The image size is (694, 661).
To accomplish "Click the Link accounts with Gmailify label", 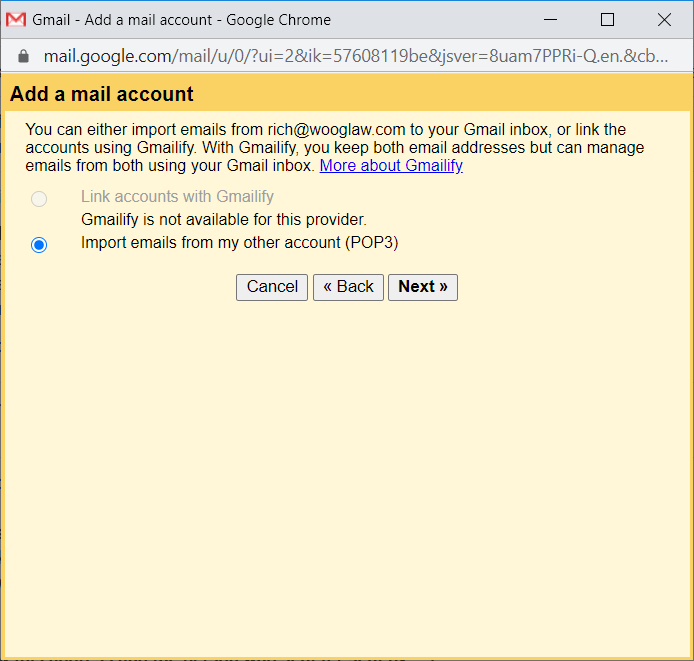I will tap(177, 197).
